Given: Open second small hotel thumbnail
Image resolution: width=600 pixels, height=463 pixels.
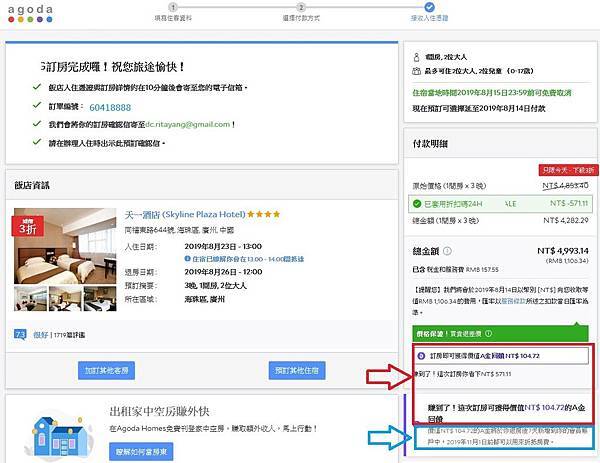Looking at the screenshot, I should [65, 298].
